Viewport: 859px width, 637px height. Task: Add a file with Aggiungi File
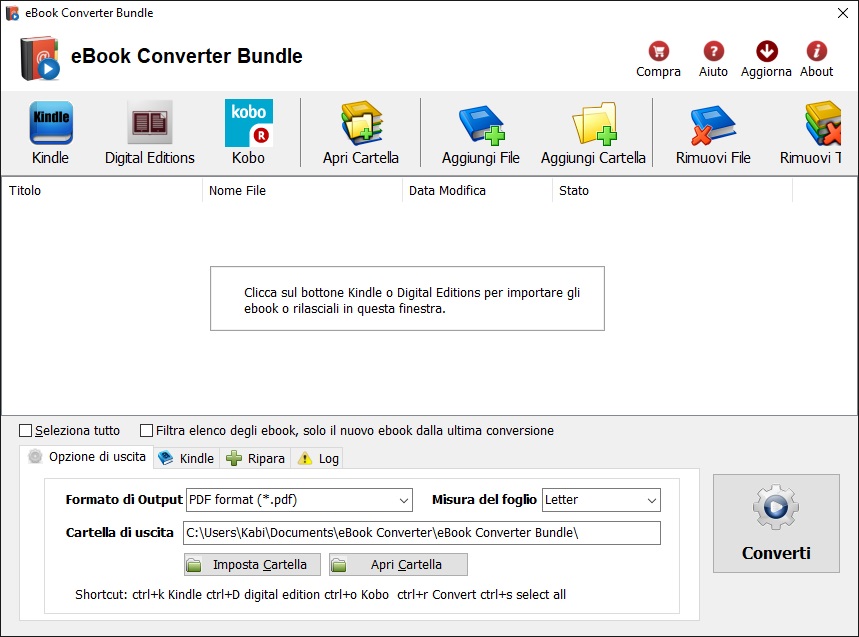pyautogui.click(x=481, y=125)
